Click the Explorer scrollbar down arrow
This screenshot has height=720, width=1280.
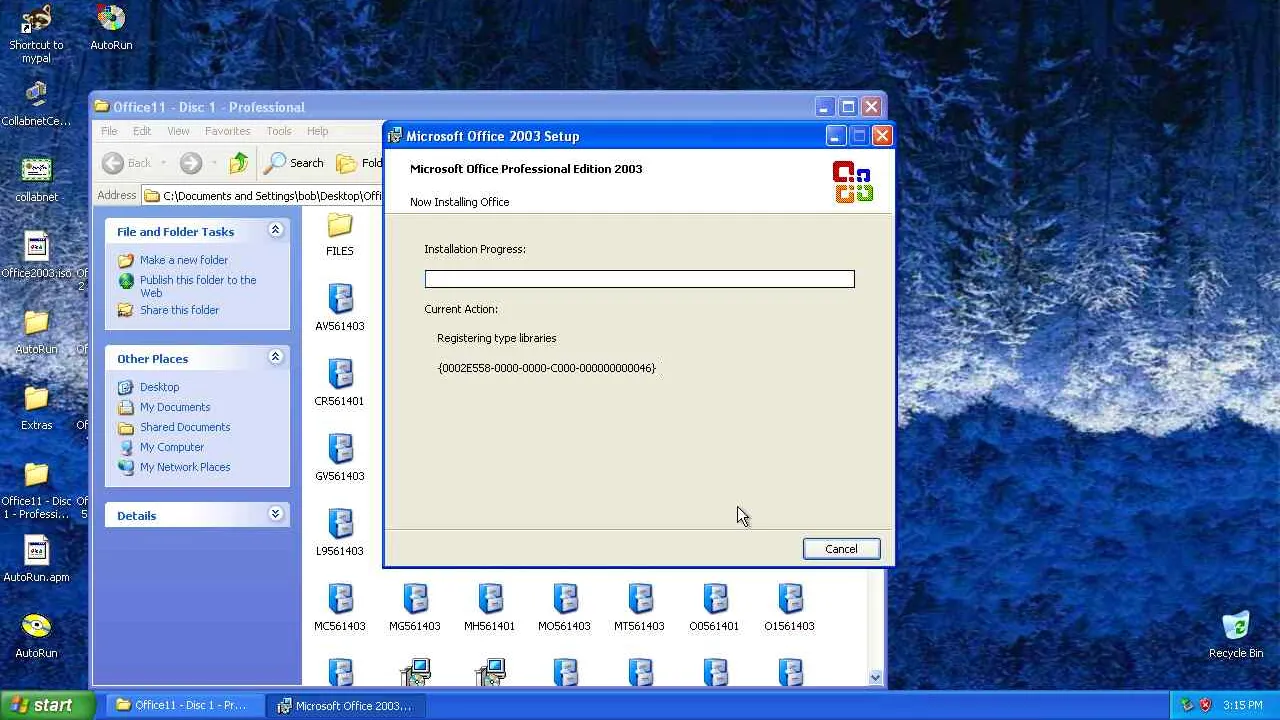(876, 677)
